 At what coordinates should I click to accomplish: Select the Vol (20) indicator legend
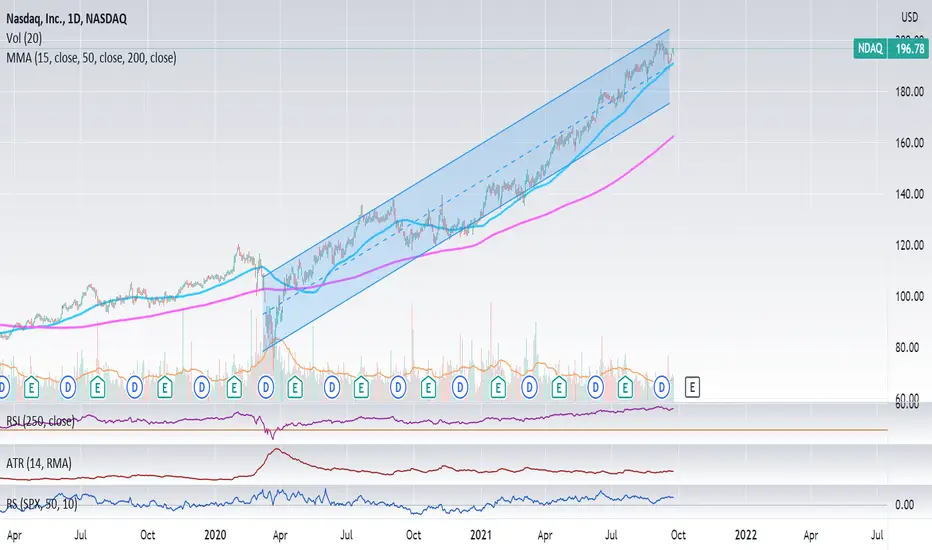pyautogui.click(x=24, y=38)
